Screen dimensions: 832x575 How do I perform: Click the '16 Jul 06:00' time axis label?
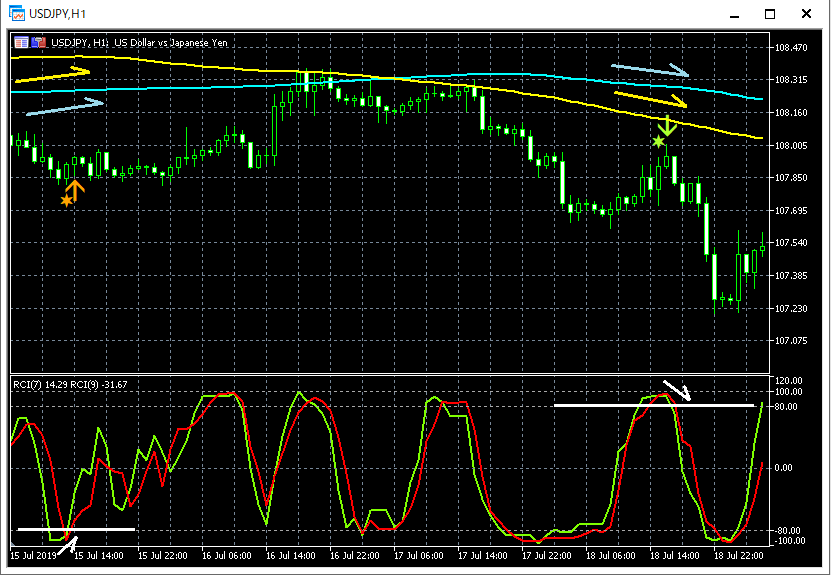pyautogui.click(x=227, y=556)
